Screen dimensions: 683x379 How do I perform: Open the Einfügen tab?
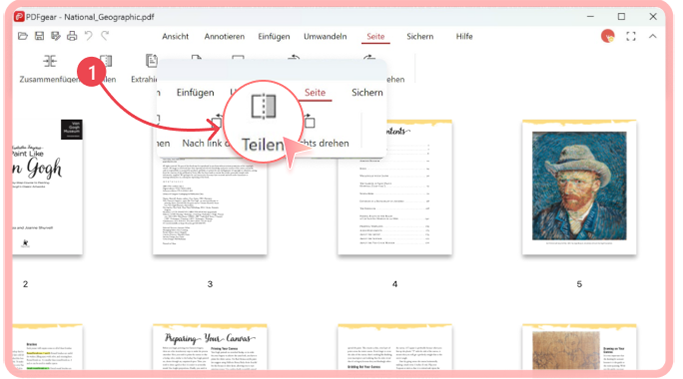[274, 37]
